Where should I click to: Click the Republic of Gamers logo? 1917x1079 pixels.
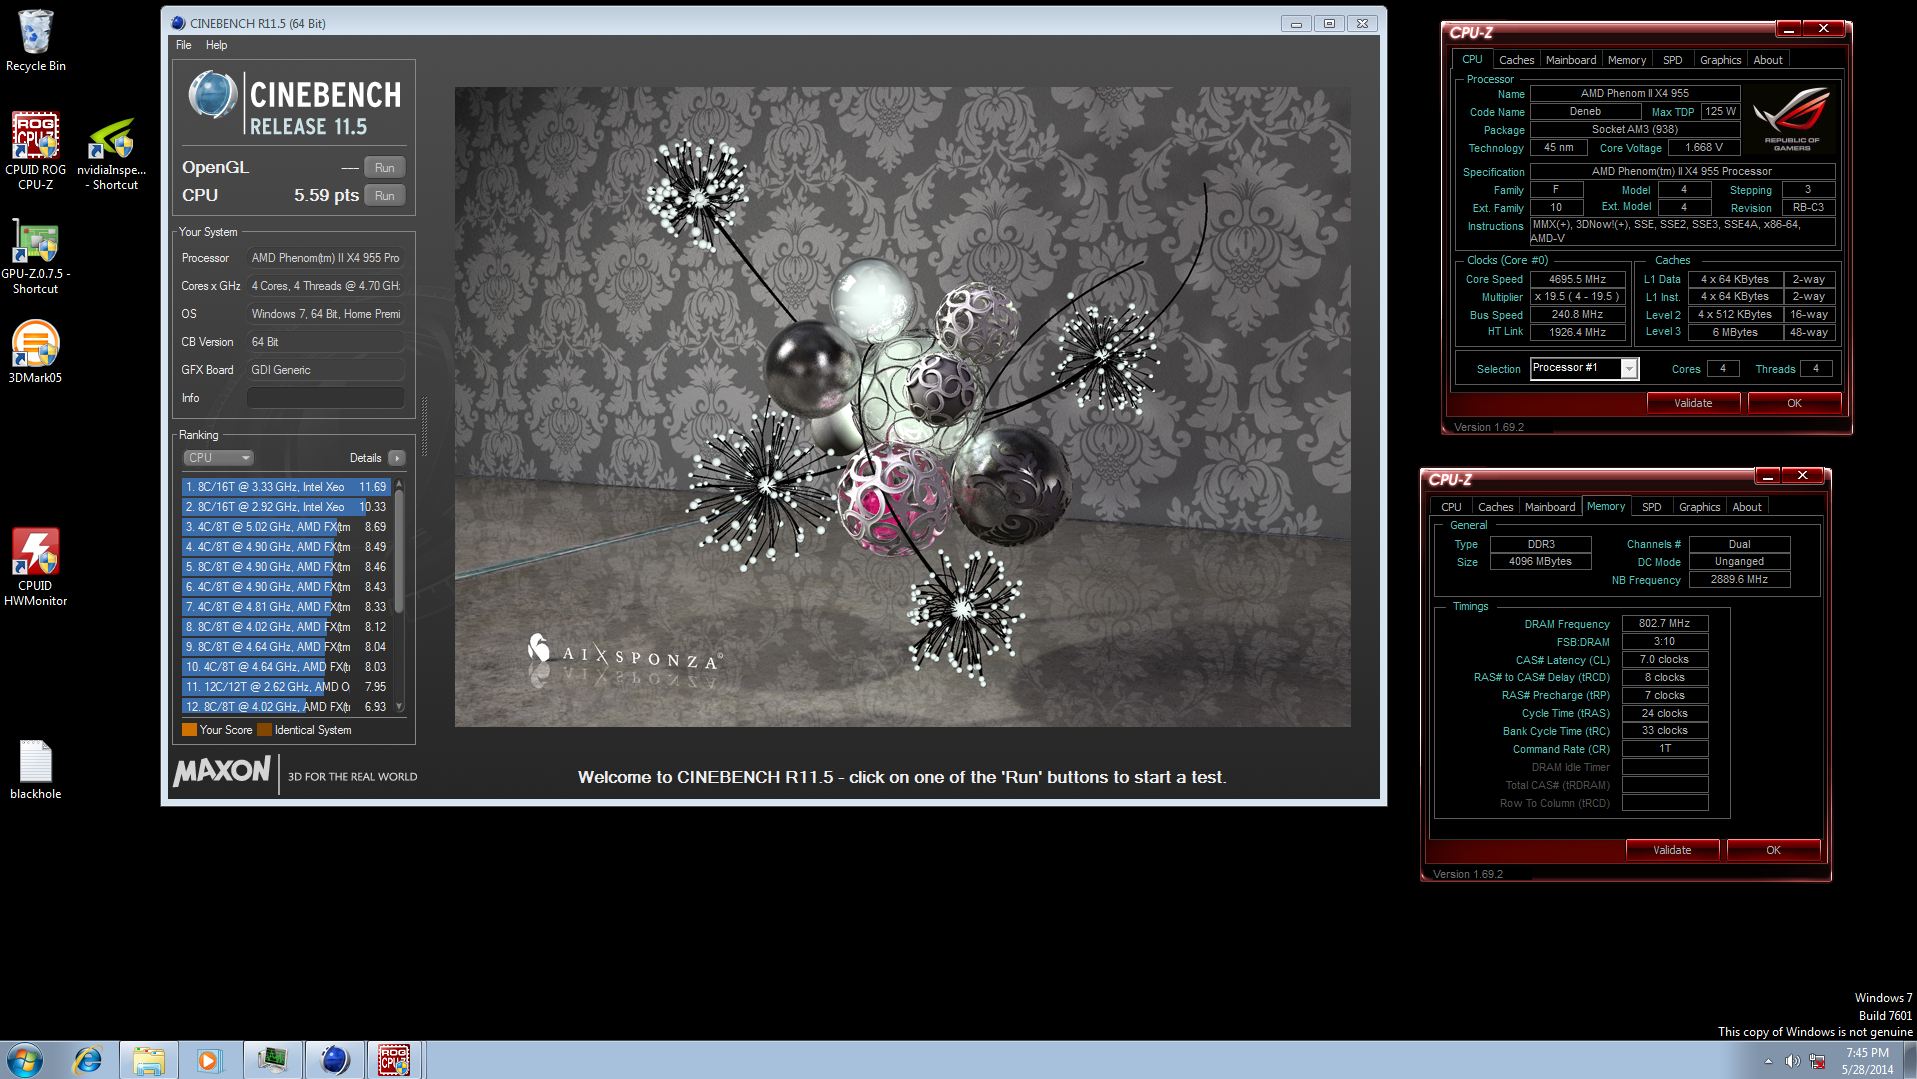[x=1792, y=120]
